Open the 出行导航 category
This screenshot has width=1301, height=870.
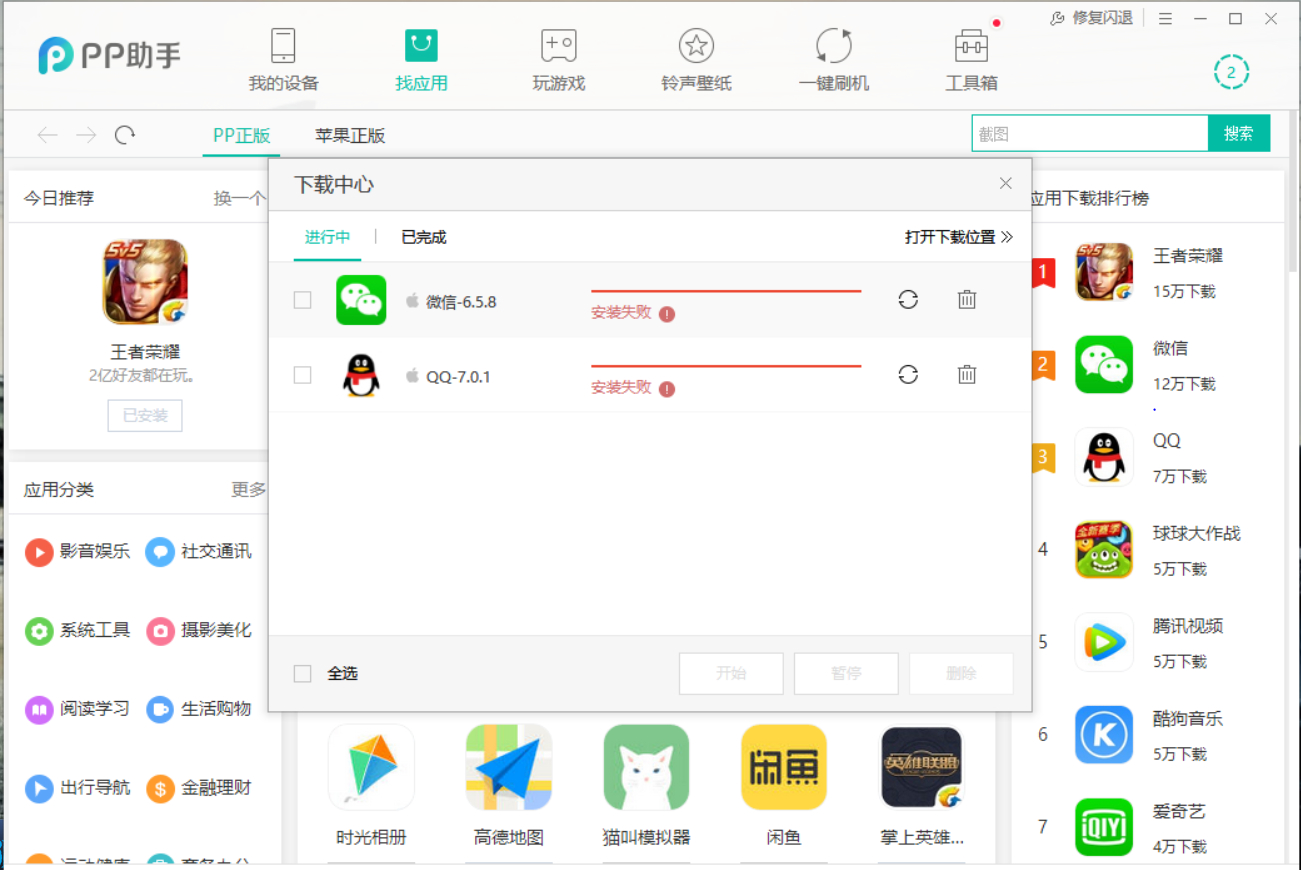78,788
